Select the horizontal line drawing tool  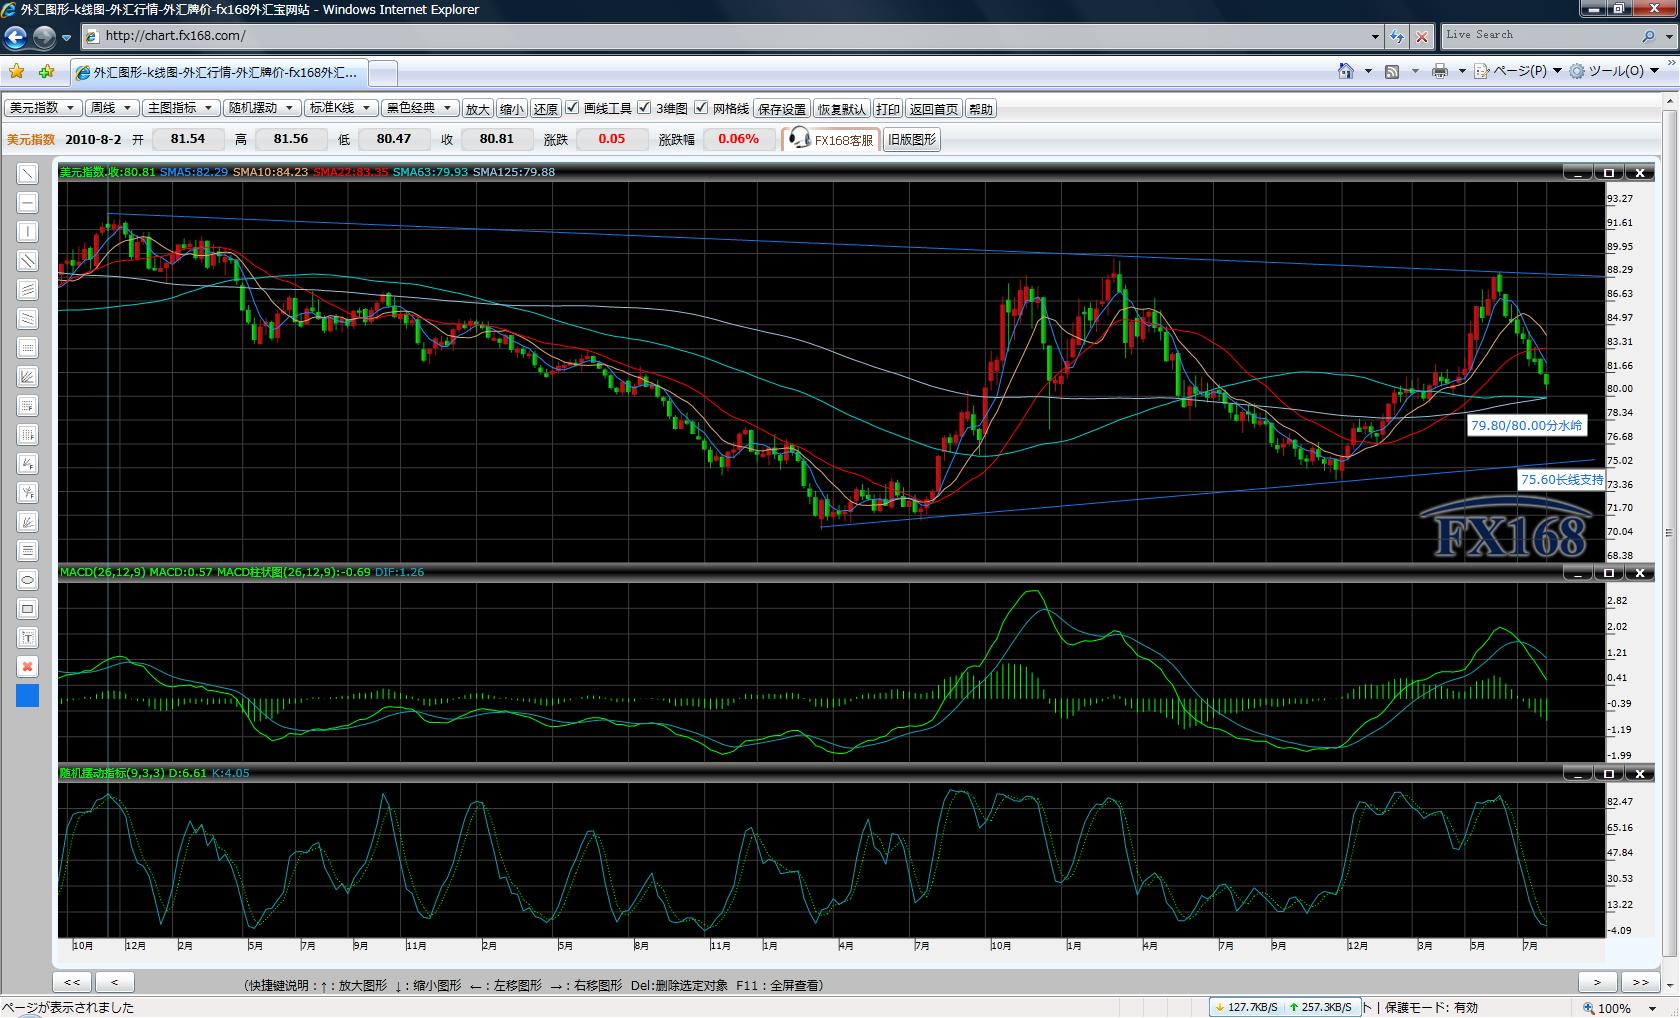[x=28, y=203]
